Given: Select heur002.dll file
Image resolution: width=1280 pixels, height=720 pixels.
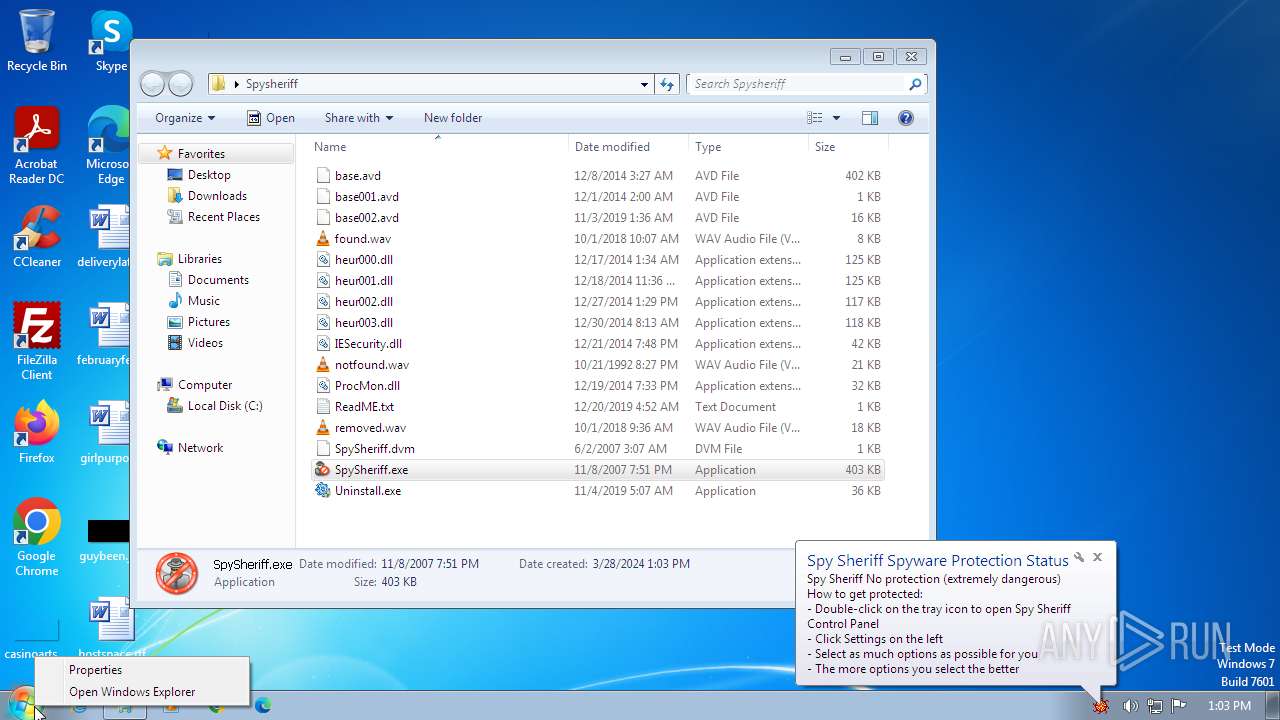Looking at the screenshot, I should (x=597, y=302).
